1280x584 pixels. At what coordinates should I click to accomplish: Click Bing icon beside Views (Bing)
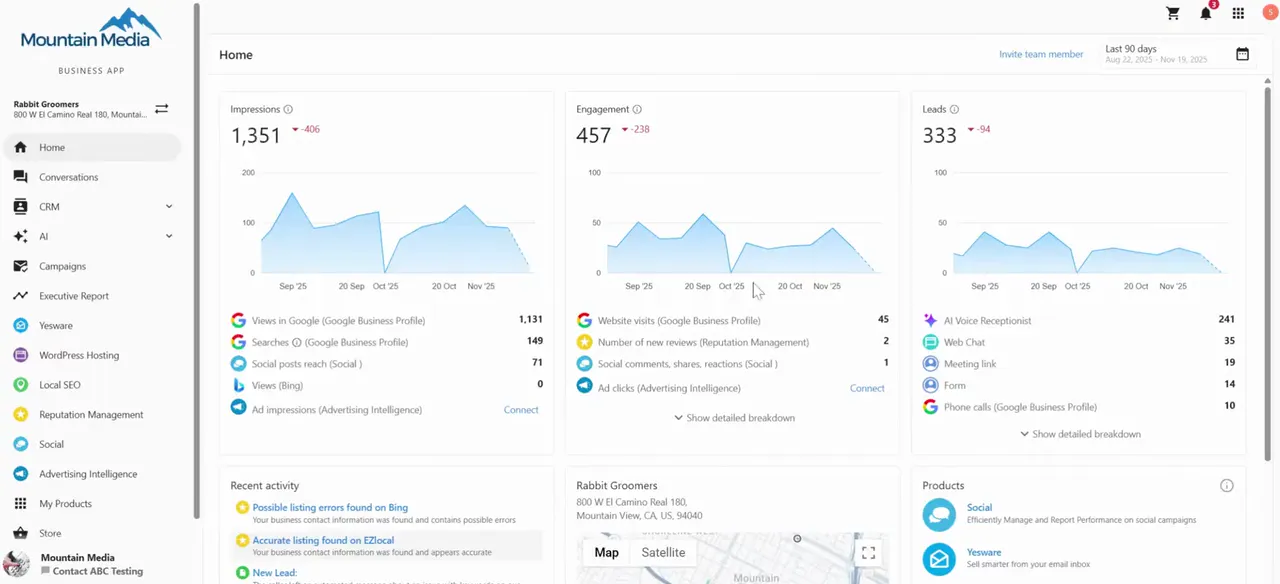click(x=238, y=385)
